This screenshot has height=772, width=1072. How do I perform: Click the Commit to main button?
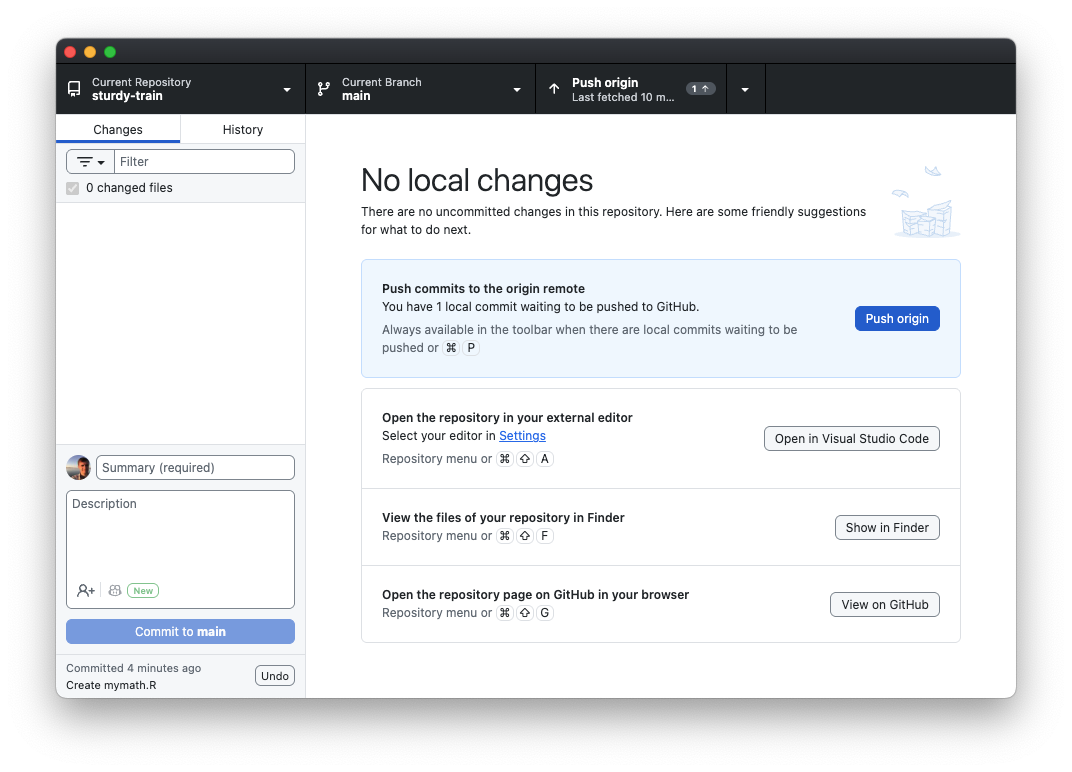coord(180,632)
